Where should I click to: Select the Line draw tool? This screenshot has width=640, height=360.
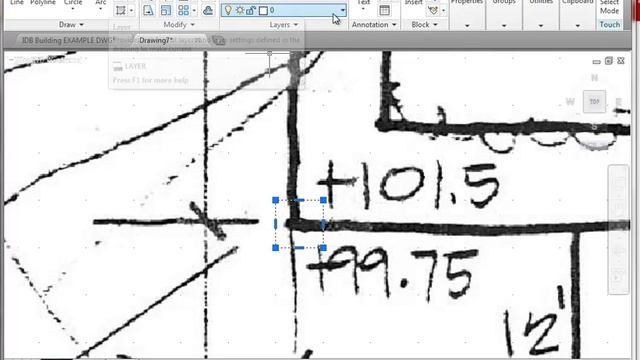[17, 3]
